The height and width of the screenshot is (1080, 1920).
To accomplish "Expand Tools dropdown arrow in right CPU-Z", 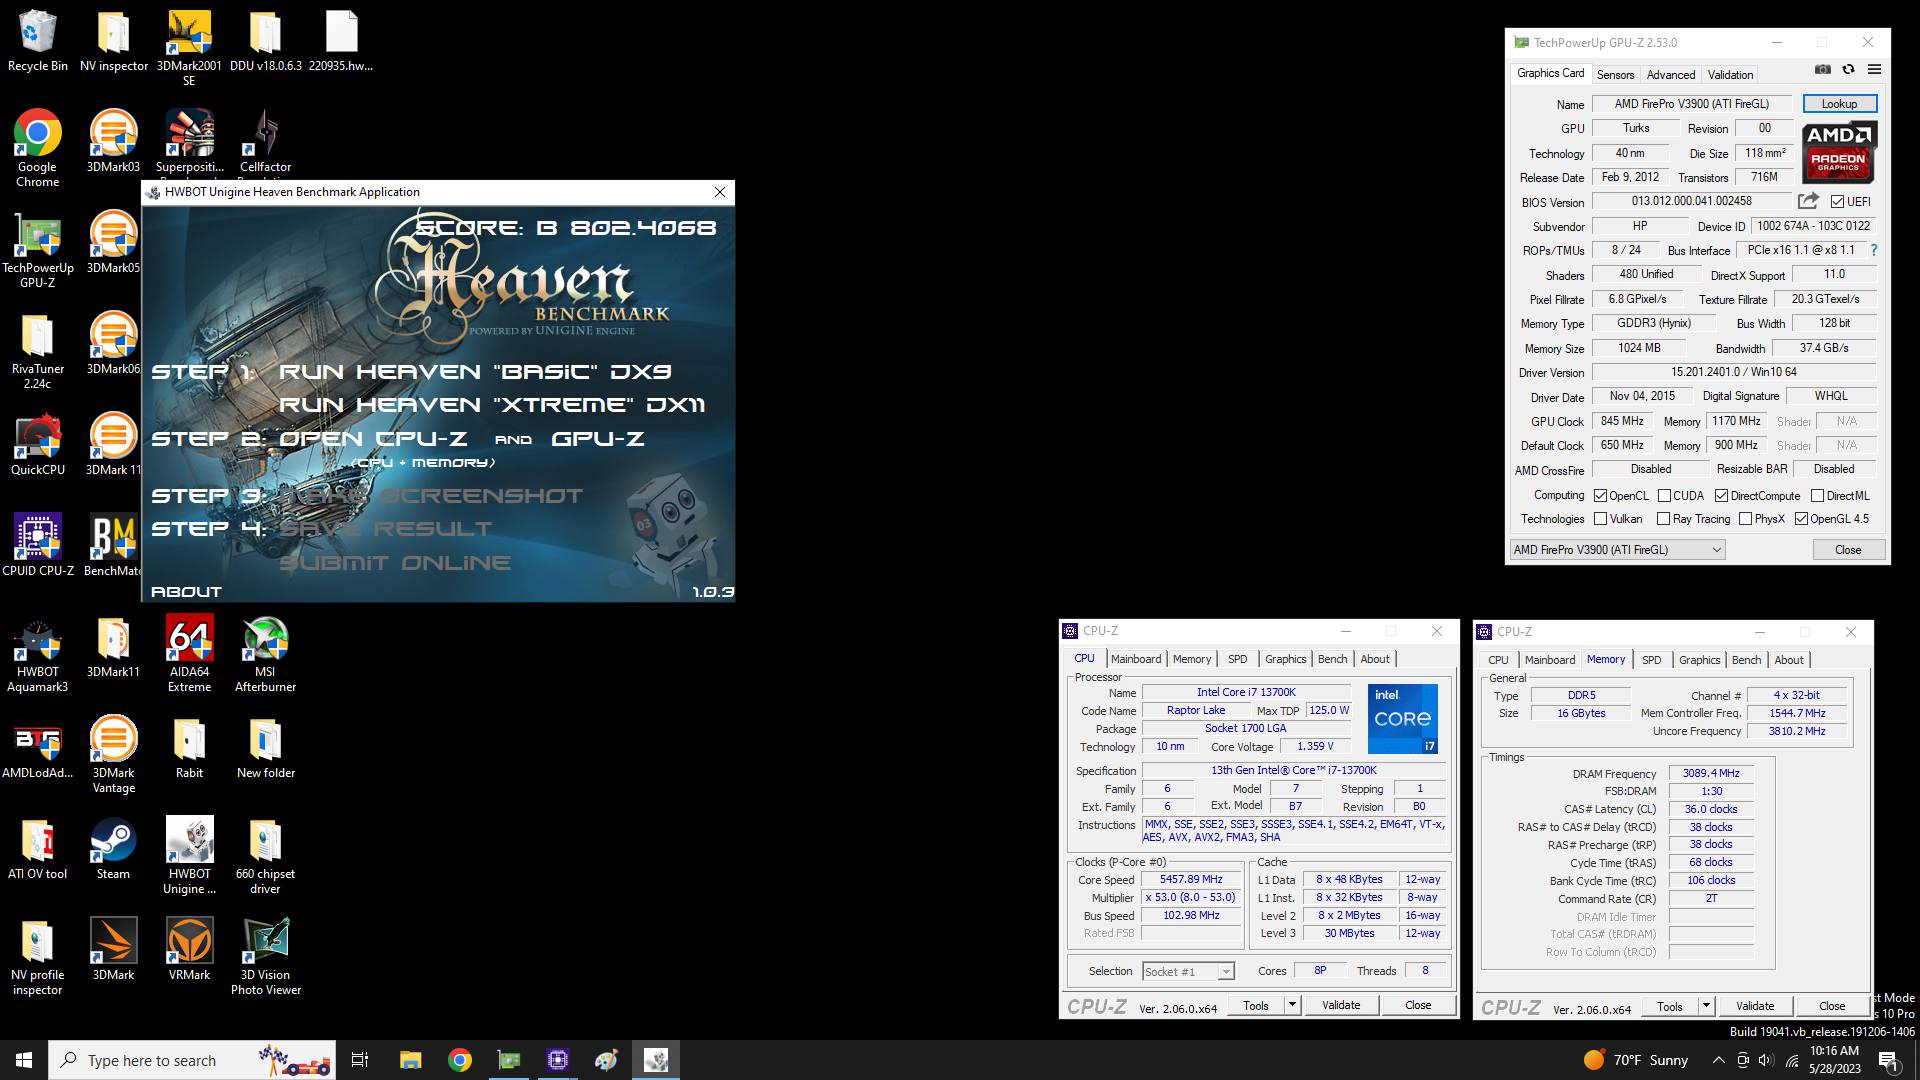I will point(1706,1006).
